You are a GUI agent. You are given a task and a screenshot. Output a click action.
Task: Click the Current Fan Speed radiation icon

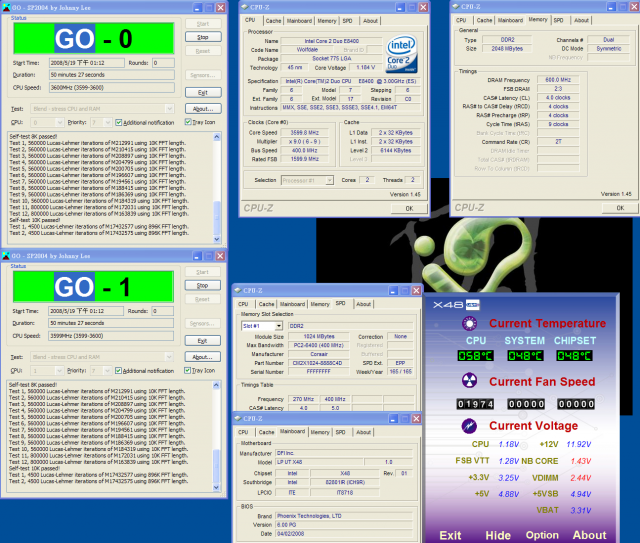tap(469, 381)
